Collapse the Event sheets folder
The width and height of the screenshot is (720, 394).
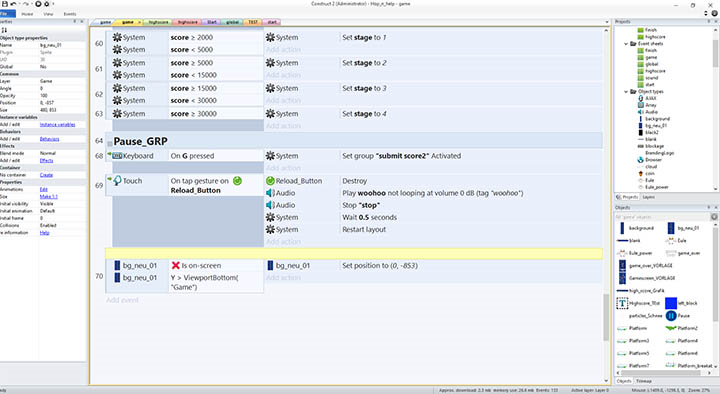[626, 44]
